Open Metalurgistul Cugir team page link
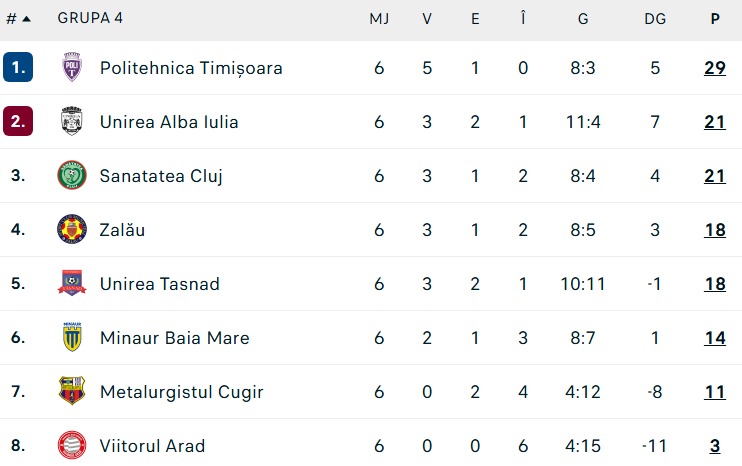The width and height of the screenshot is (742, 466). click(181, 392)
